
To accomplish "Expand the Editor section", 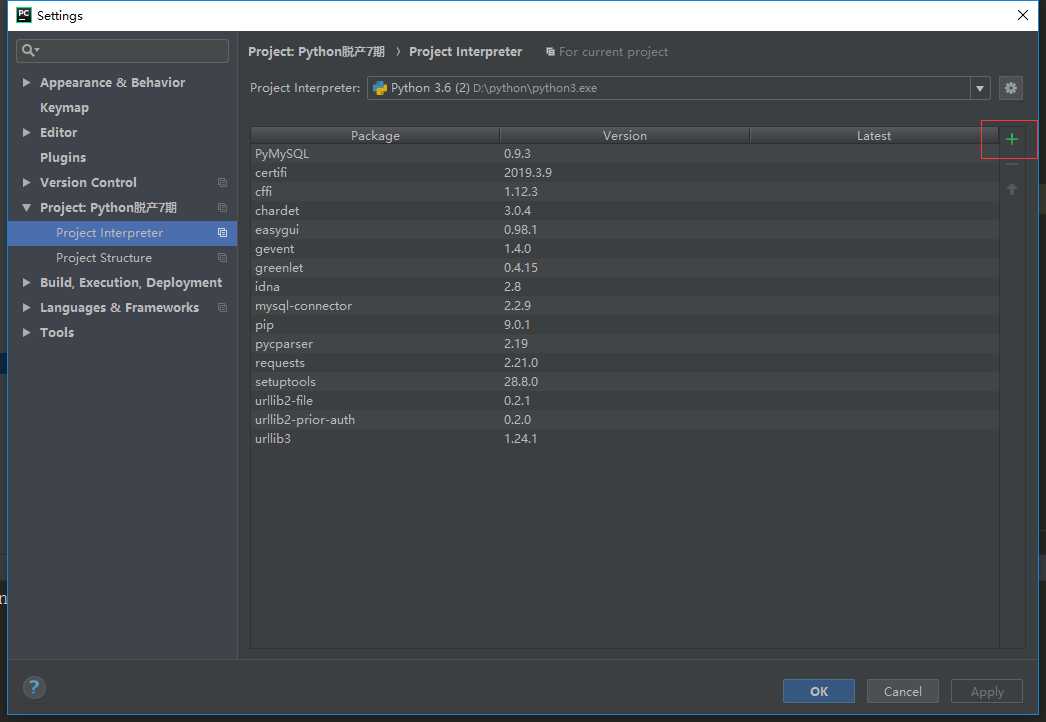I will (x=26, y=132).
